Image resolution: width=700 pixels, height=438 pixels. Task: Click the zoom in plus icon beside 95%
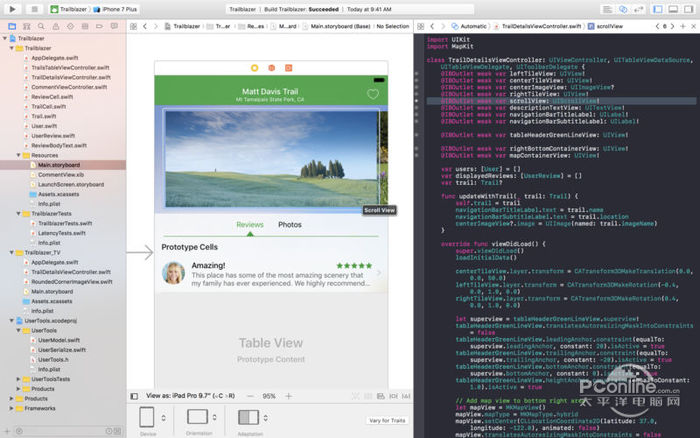pos(289,396)
